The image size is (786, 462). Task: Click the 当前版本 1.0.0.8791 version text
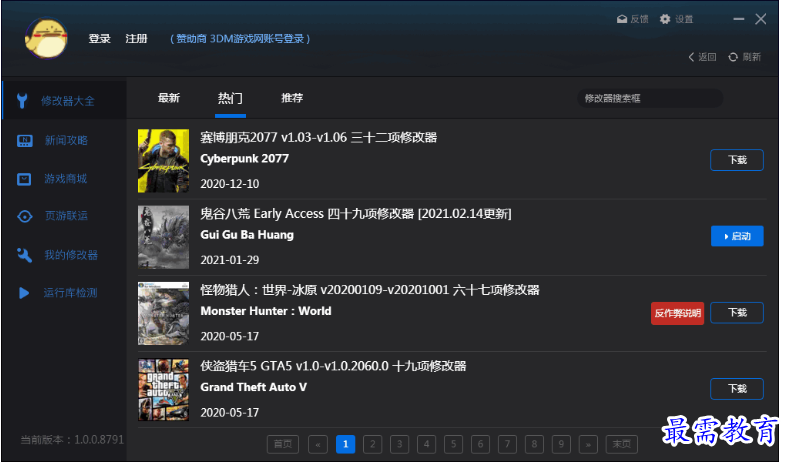click(72, 440)
